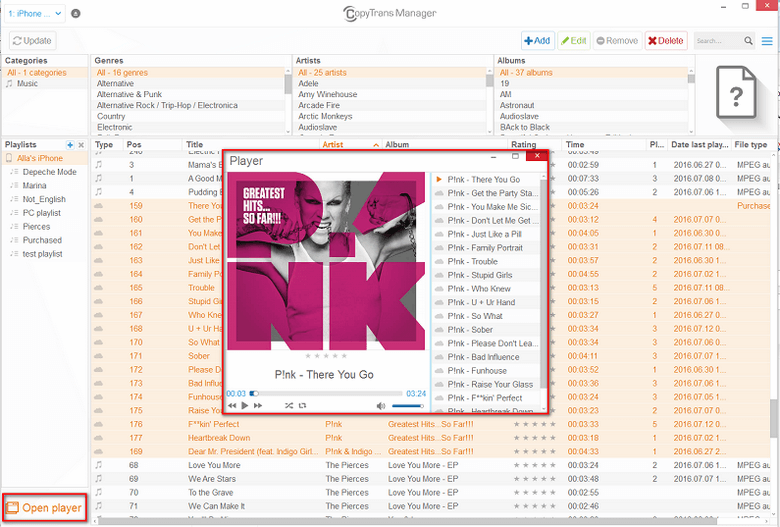Click next track button in Player
The height and width of the screenshot is (527, 780).
(258, 406)
